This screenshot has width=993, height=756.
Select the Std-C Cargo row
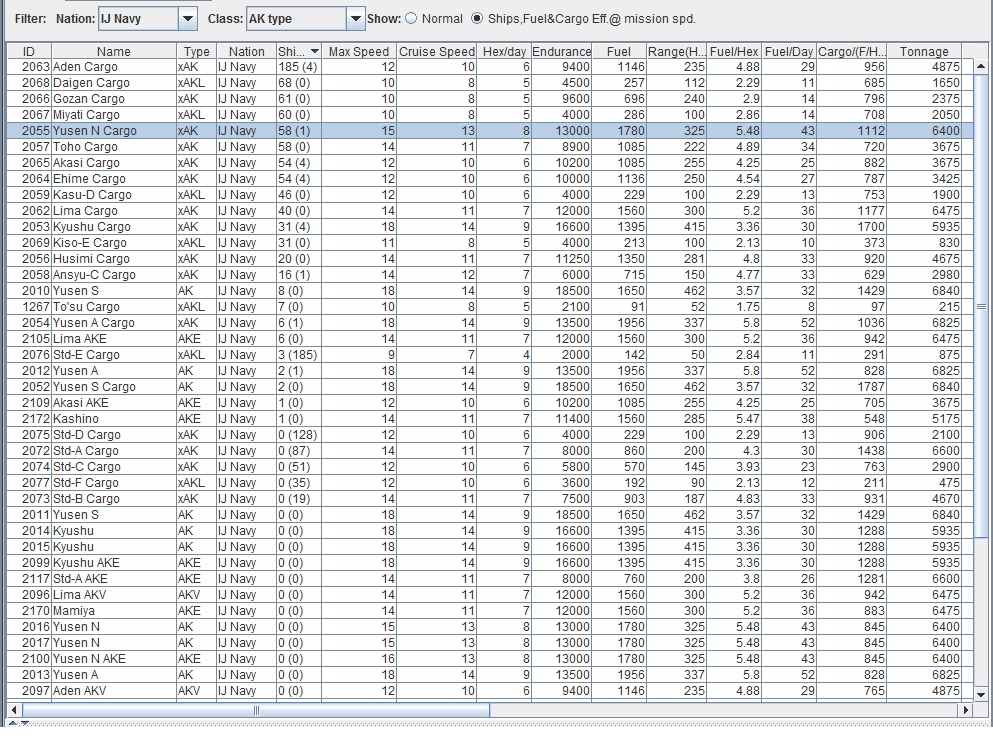(490, 466)
